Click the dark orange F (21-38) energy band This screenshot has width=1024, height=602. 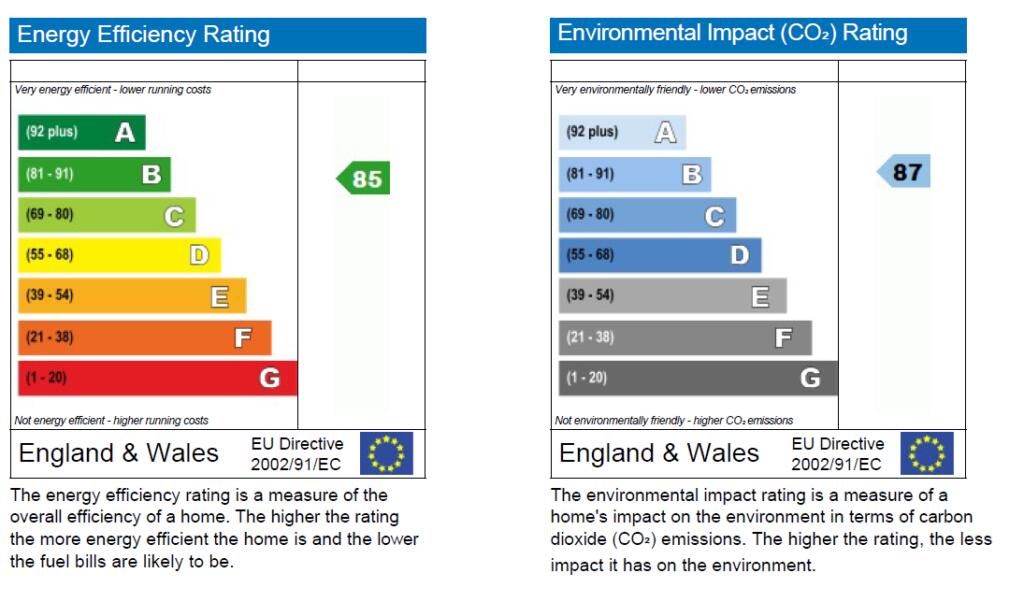(145, 338)
